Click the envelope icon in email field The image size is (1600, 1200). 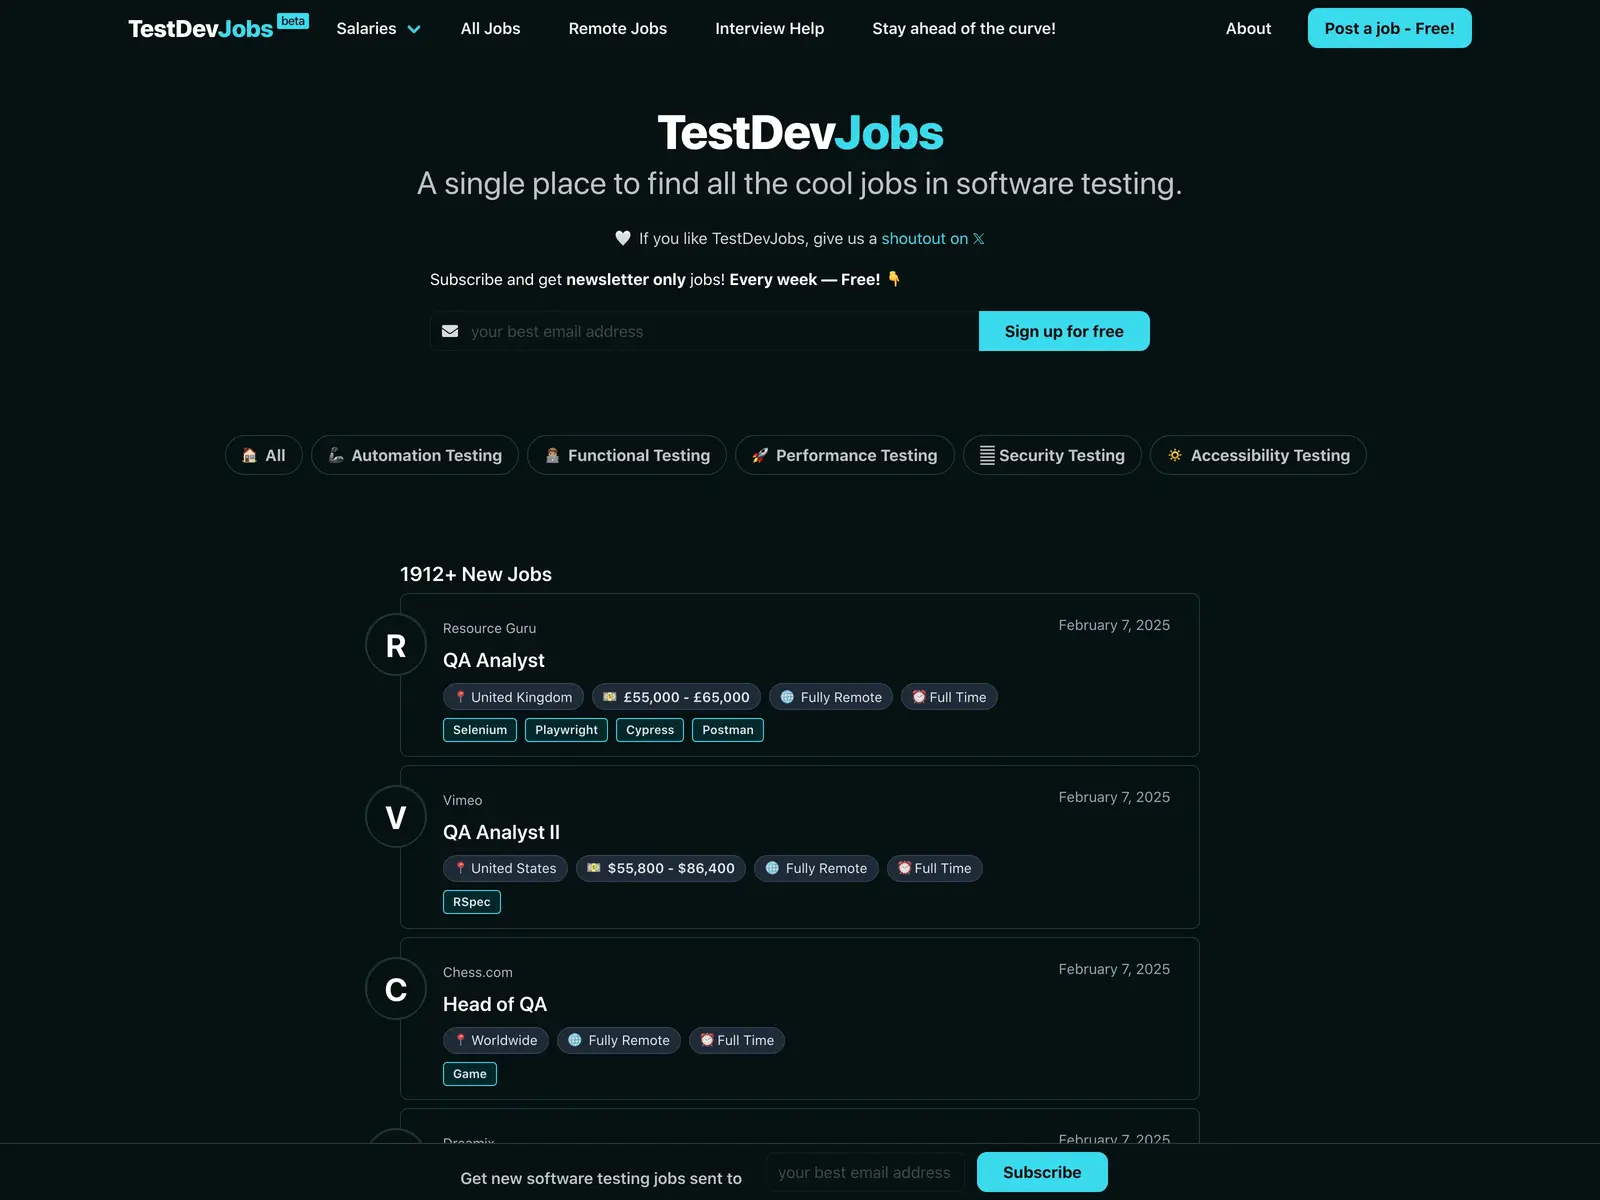450,331
